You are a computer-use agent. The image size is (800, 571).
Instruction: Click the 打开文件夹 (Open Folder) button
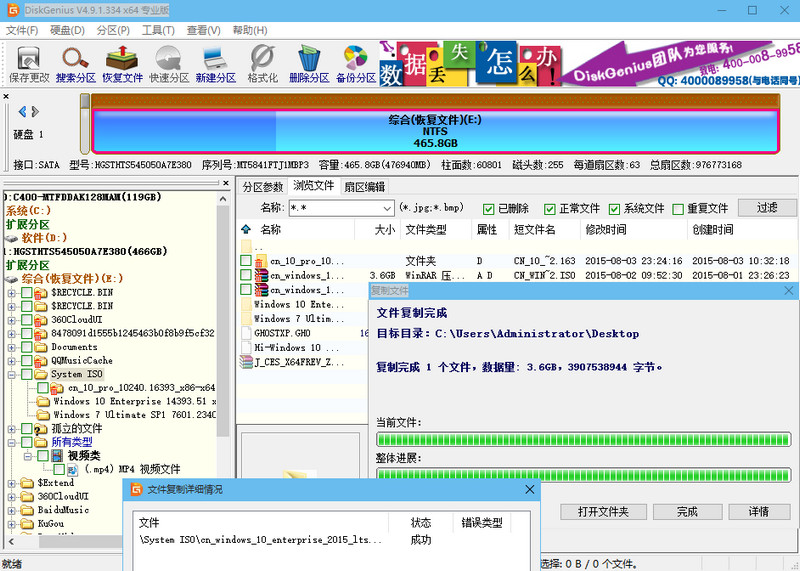pos(603,511)
